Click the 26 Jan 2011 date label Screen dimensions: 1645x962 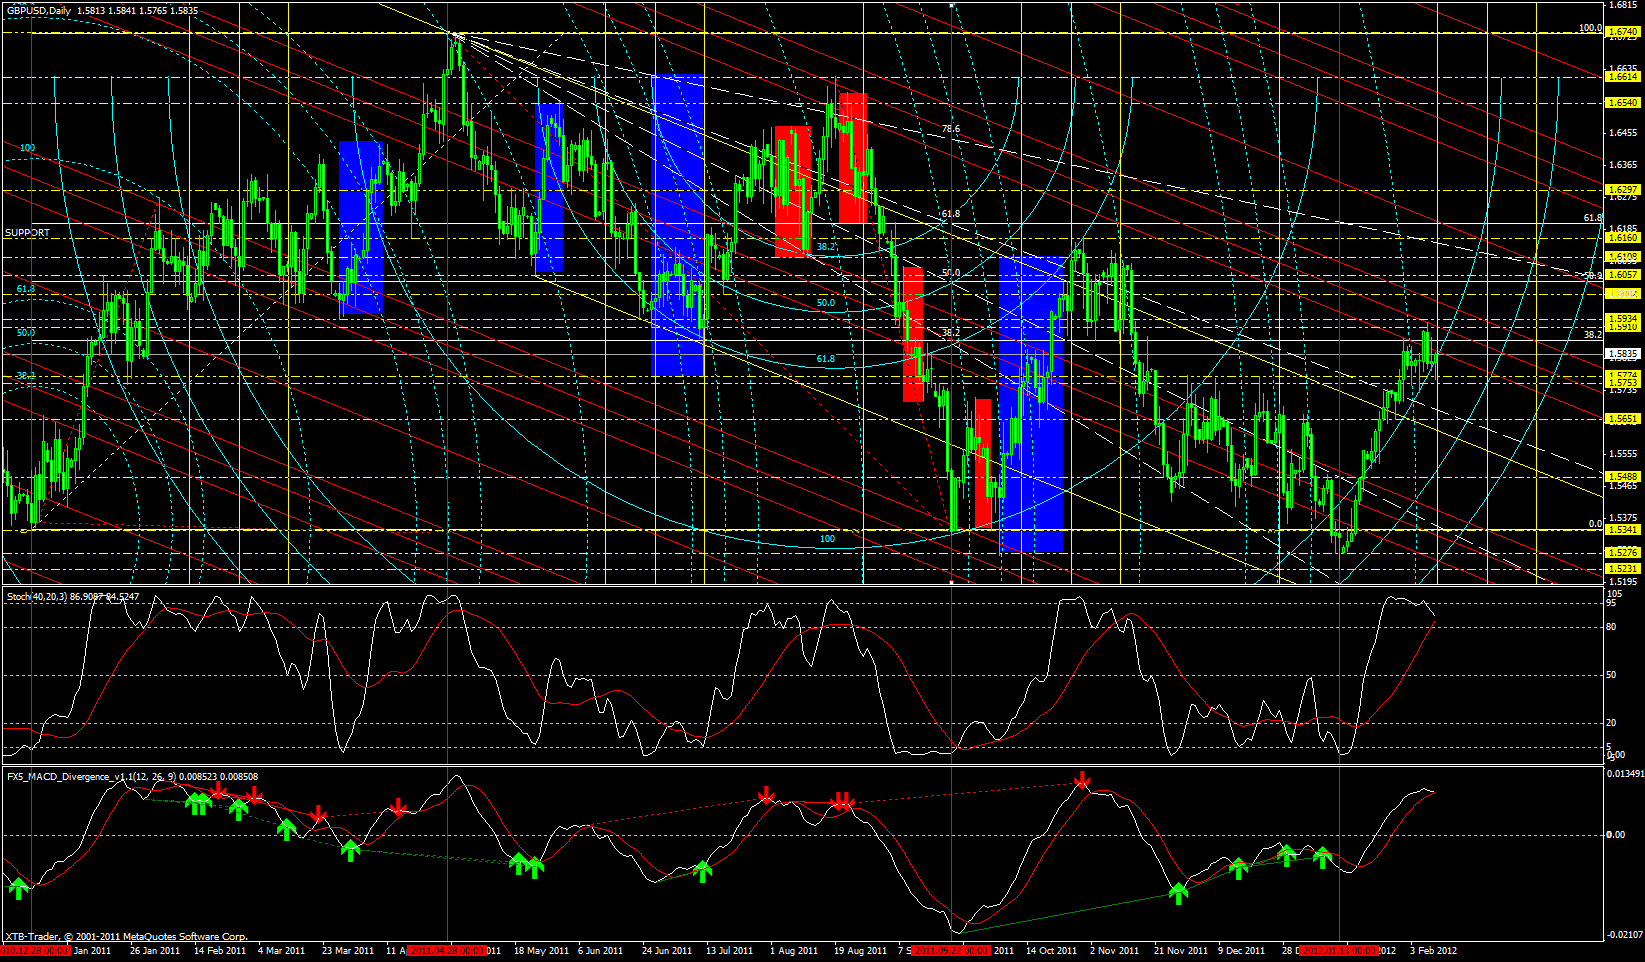(x=155, y=951)
